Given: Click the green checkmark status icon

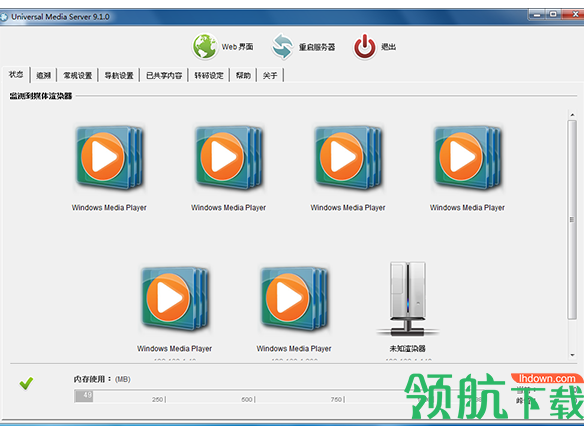Looking at the screenshot, I should [26, 383].
